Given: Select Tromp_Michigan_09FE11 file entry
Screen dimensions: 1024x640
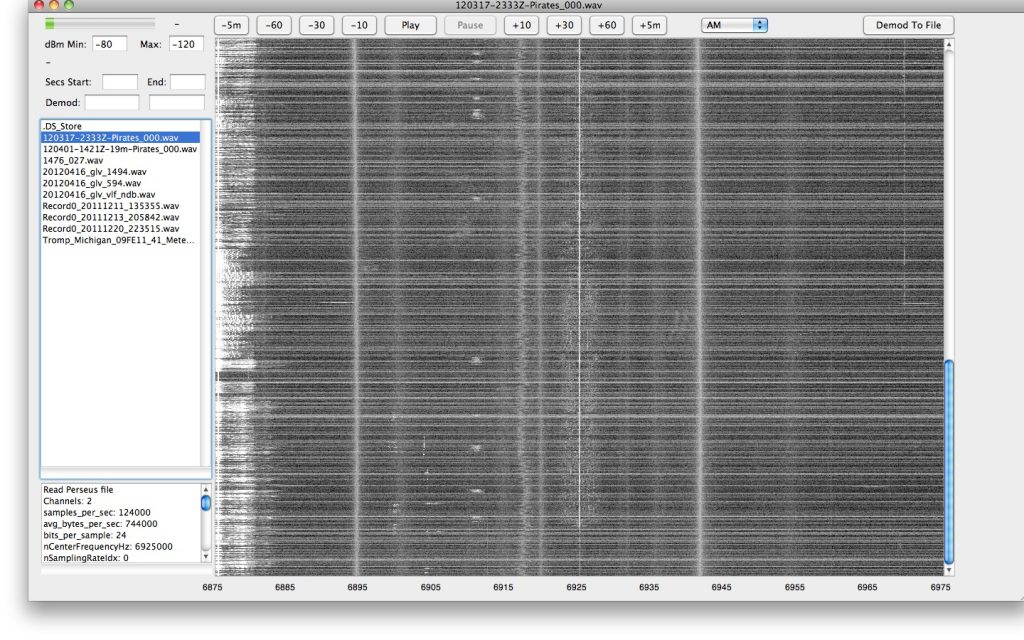Looking at the screenshot, I should coord(120,240).
